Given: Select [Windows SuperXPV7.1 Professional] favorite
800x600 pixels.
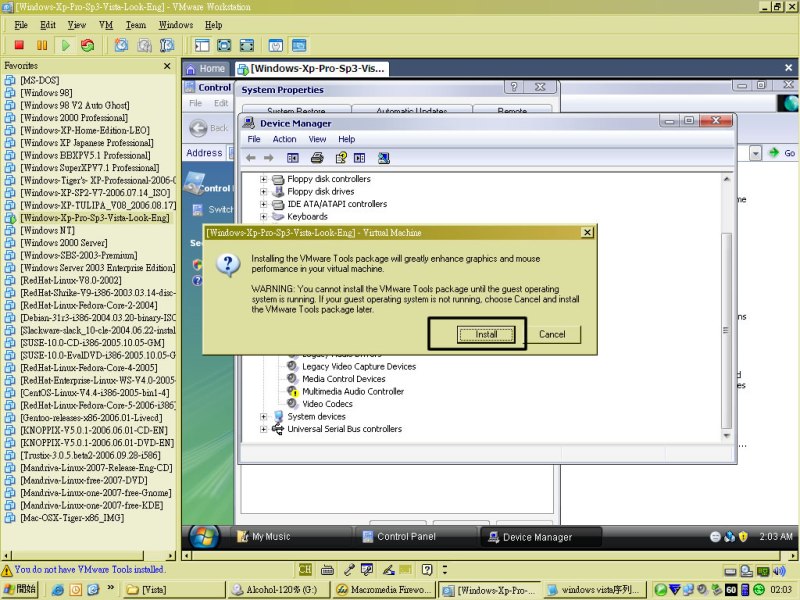Looking at the screenshot, I should (x=90, y=168).
